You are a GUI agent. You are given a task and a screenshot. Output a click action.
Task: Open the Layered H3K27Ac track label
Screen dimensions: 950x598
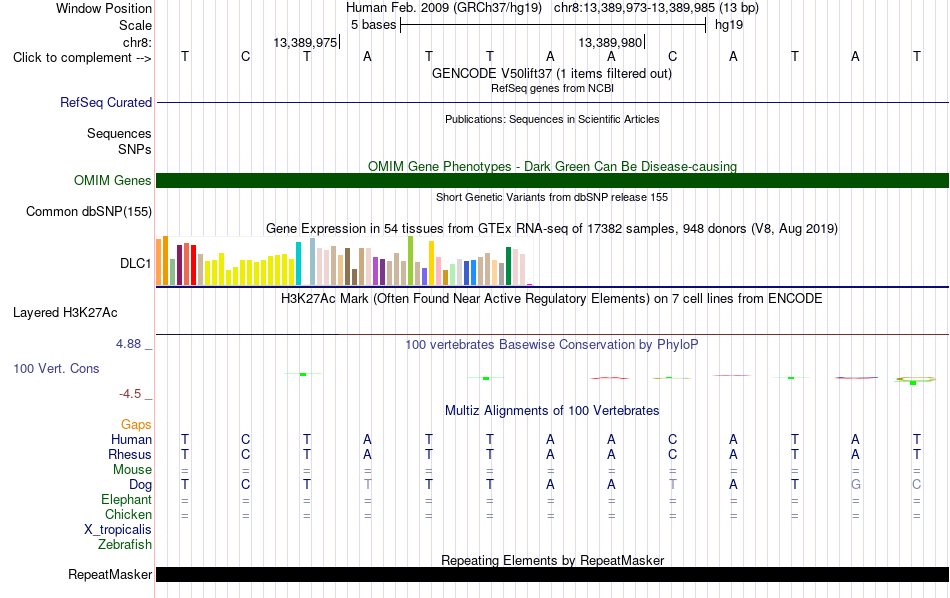pos(65,313)
